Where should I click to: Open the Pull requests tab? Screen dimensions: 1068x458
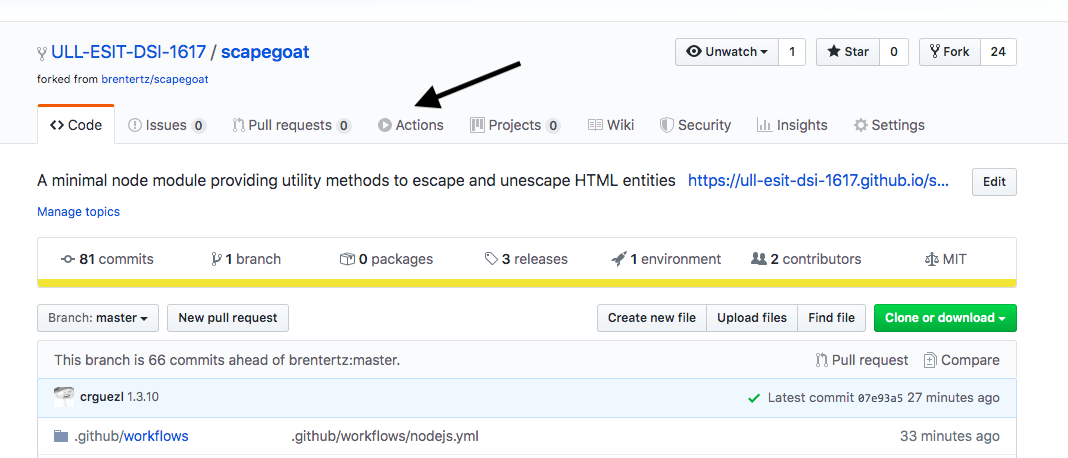tap(292, 125)
